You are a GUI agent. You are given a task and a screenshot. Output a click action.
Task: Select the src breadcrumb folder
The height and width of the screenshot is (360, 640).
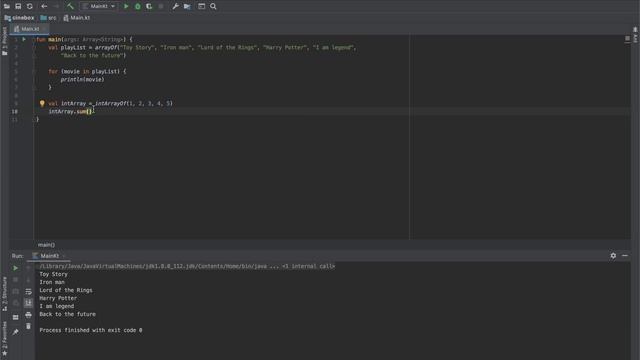(x=49, y=18)
